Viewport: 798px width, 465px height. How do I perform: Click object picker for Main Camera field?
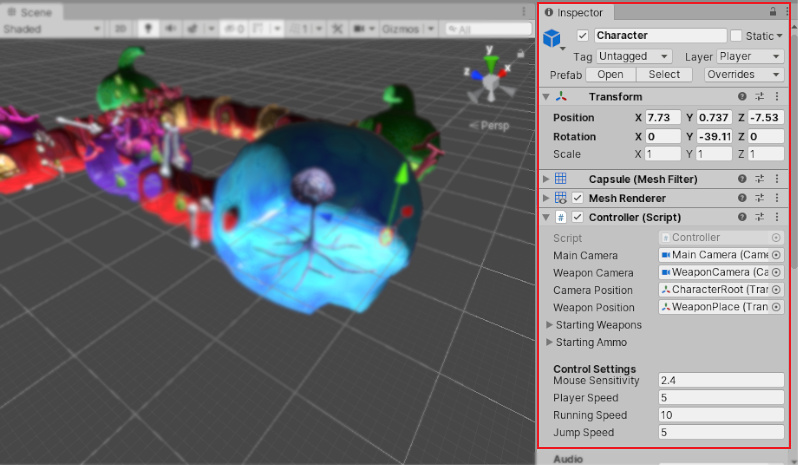(776, 255)
